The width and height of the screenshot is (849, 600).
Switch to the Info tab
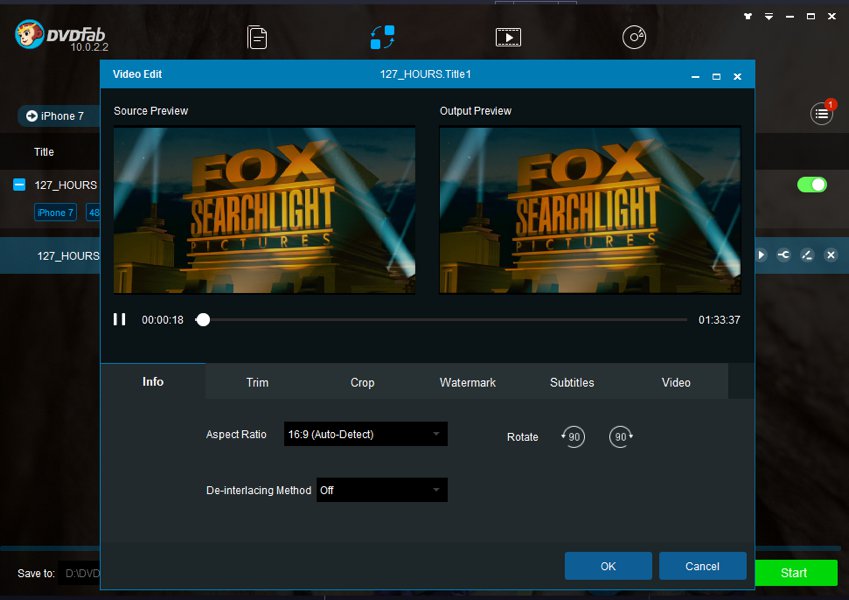pos(153,382)
